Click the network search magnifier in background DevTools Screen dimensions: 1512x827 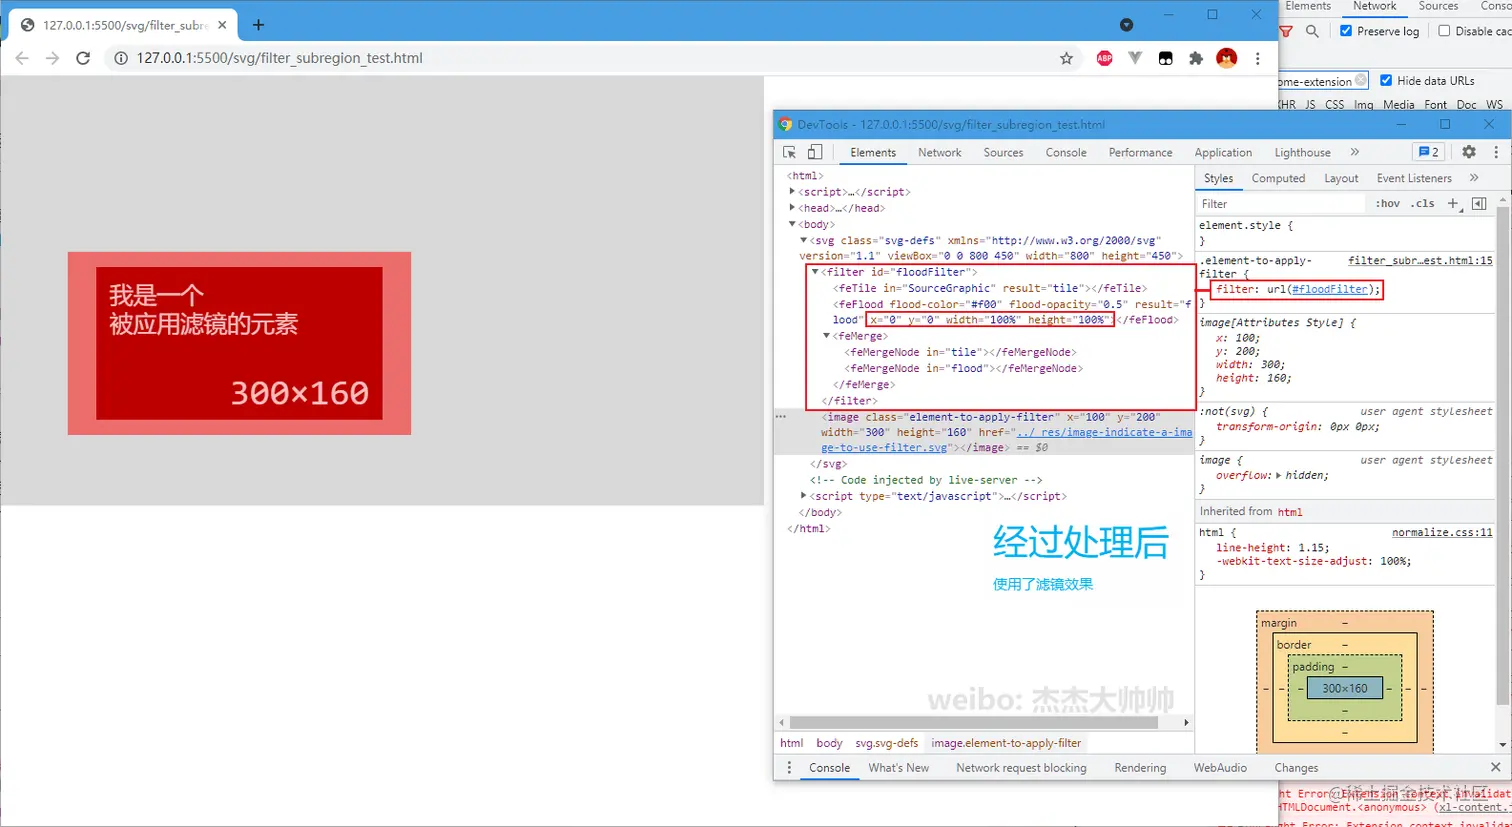pyautogui.click(x=1312, y=31)
